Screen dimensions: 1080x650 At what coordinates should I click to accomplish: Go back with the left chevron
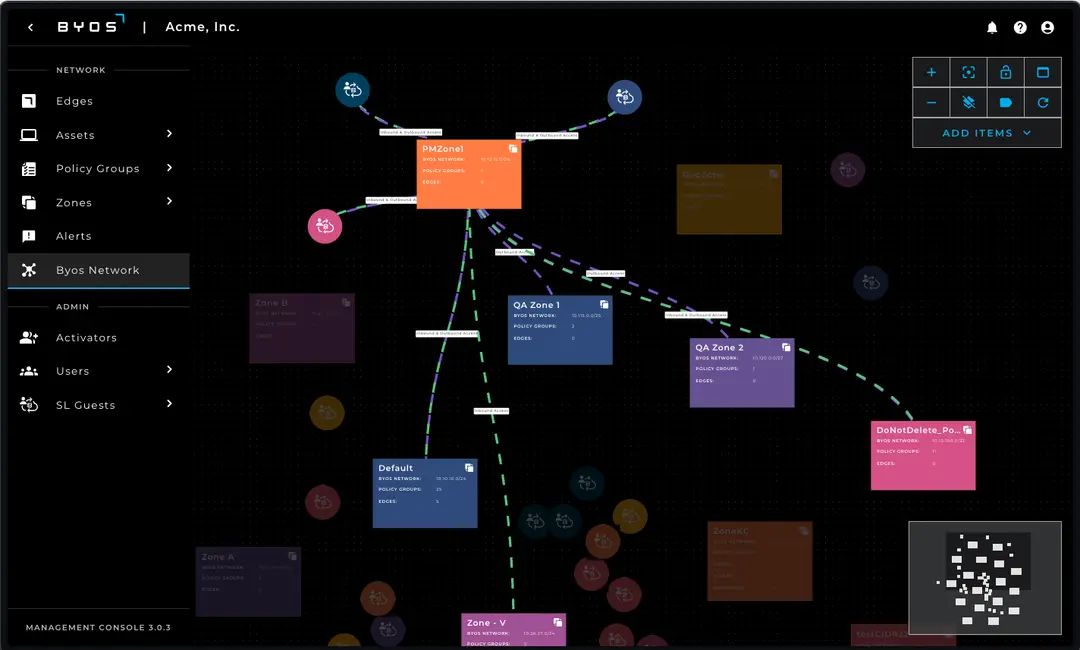[30, 28]
